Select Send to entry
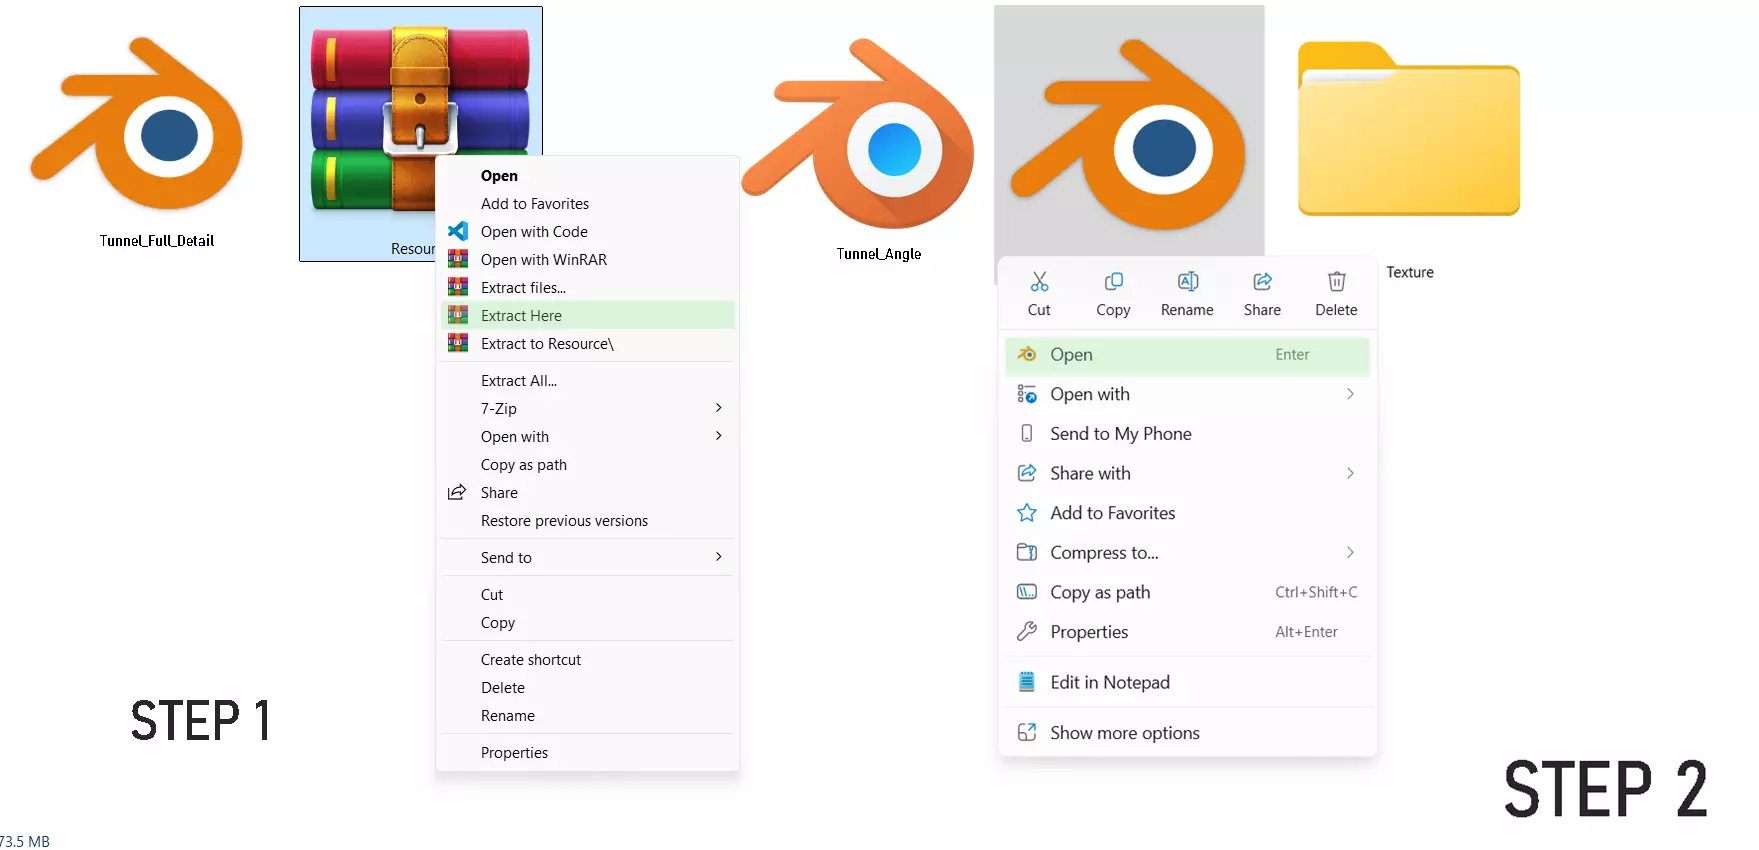Screen dimensions: 1759x850 (587, 557)
